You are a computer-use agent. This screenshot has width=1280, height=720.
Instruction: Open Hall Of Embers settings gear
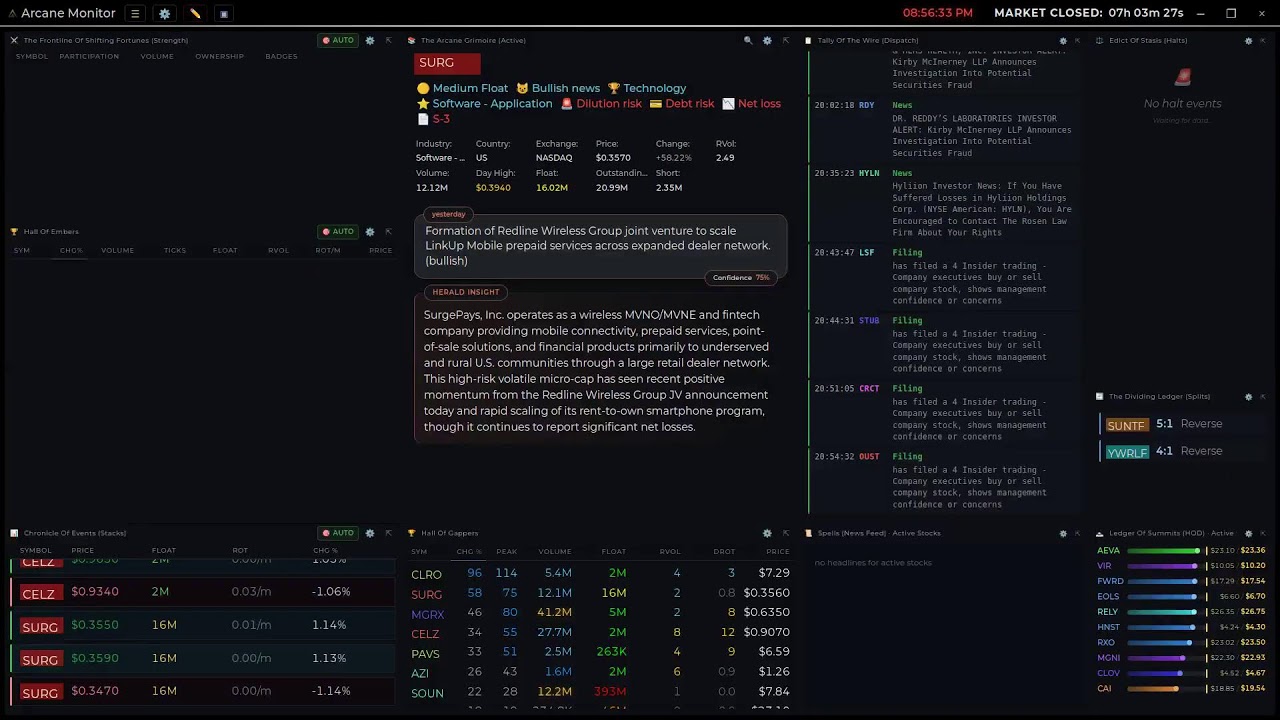[370, 231]
